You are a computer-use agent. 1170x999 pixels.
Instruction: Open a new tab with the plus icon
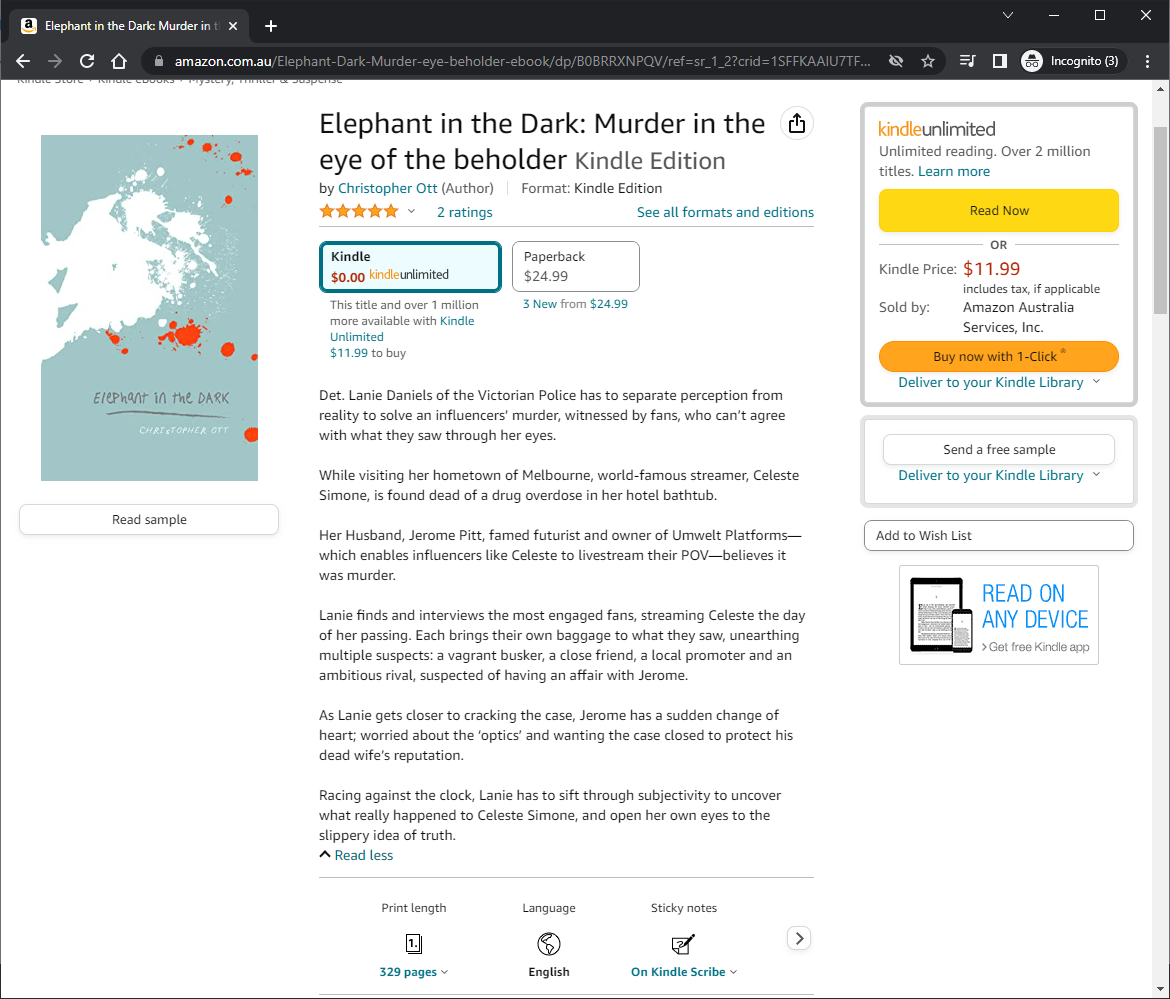(271, 26)
